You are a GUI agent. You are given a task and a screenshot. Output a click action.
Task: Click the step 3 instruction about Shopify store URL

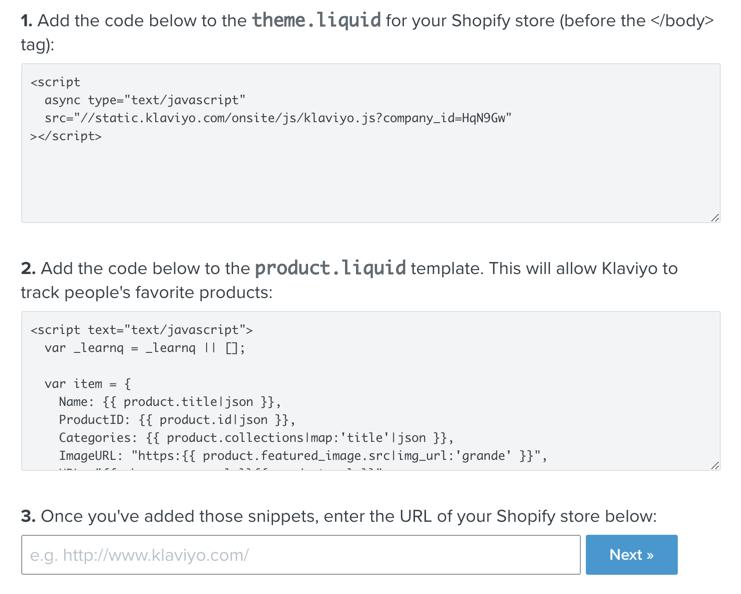[339, 516]
